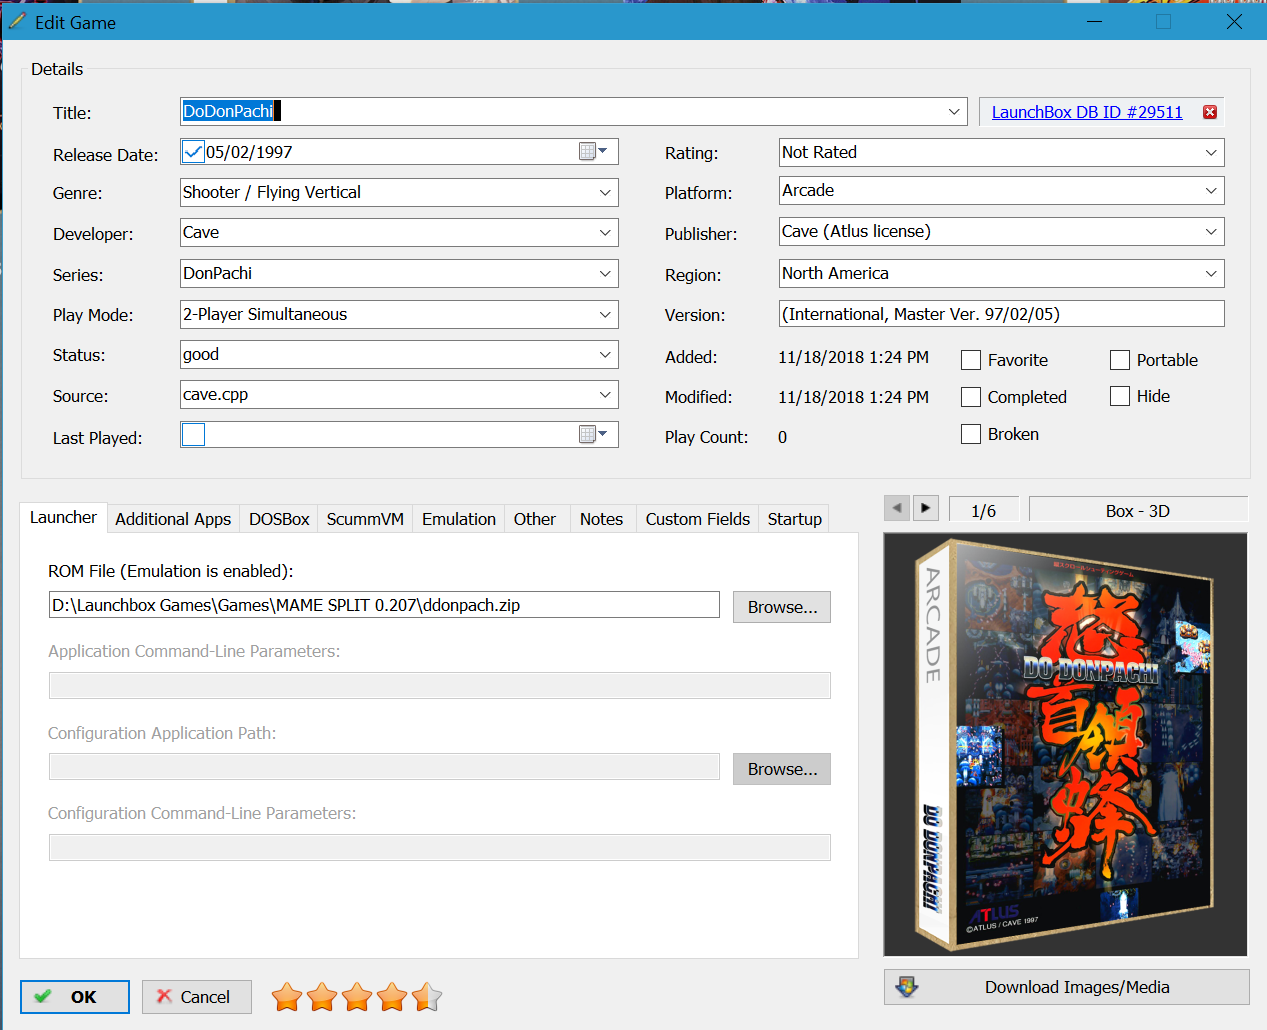The image size is (1267, 1030).
Task: Click the third rating star
Action: (357, 996)
